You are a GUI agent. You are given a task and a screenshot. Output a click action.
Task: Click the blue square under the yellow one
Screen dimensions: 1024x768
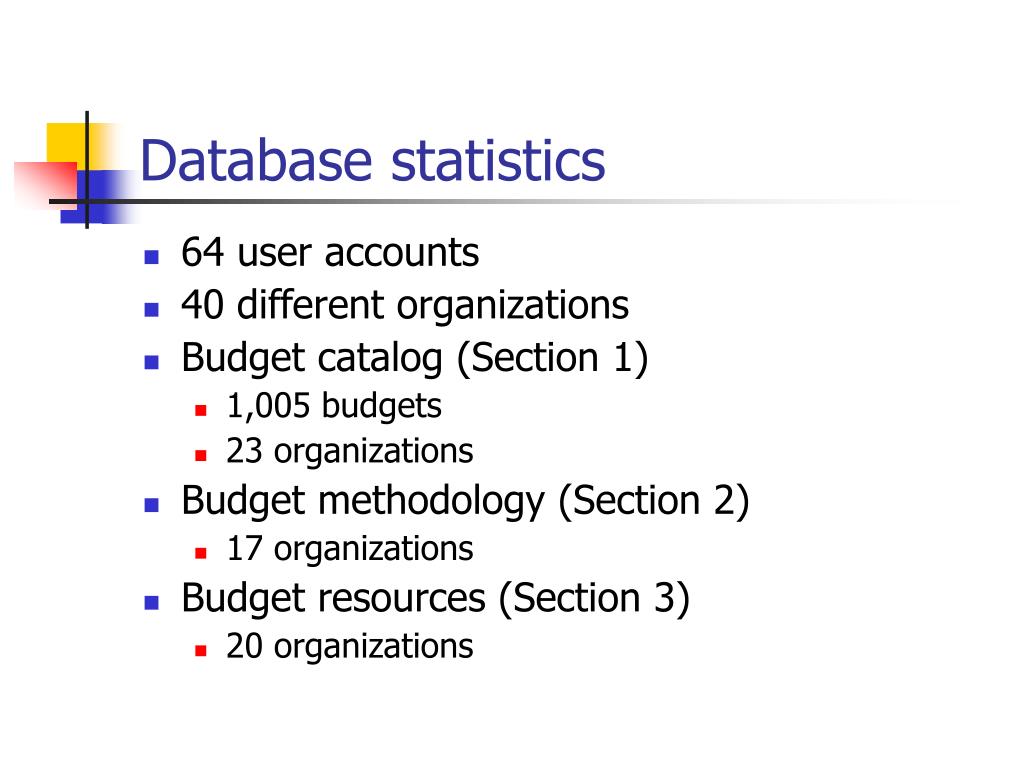tap(98, 197)
